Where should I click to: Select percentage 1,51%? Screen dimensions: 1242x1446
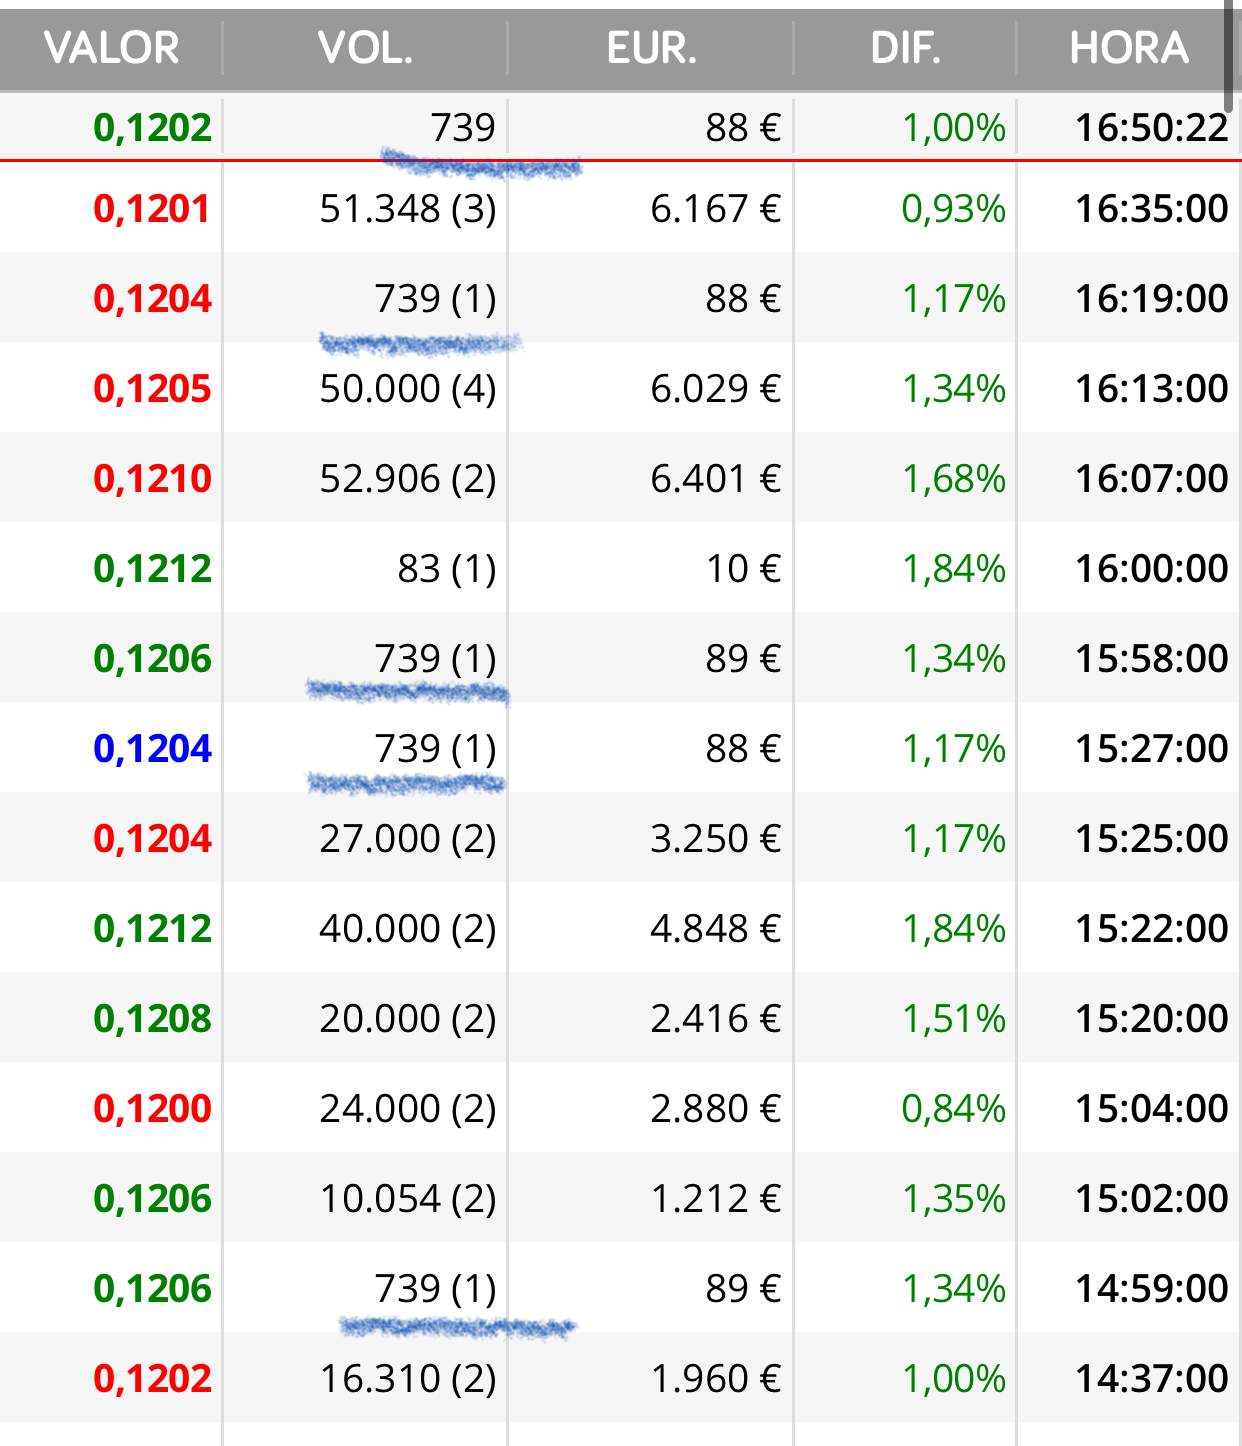(954, 1019)
